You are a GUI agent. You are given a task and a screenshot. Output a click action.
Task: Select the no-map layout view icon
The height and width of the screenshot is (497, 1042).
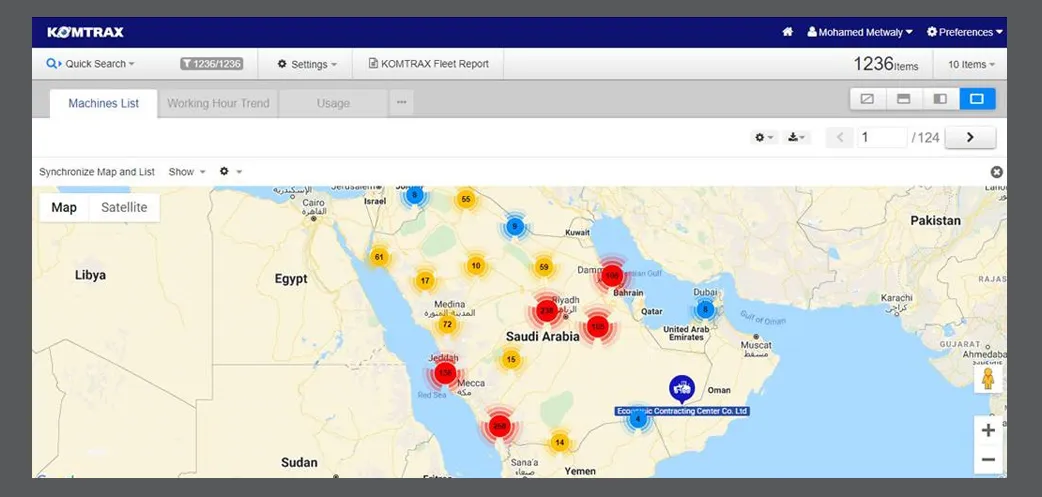point(867,99)
